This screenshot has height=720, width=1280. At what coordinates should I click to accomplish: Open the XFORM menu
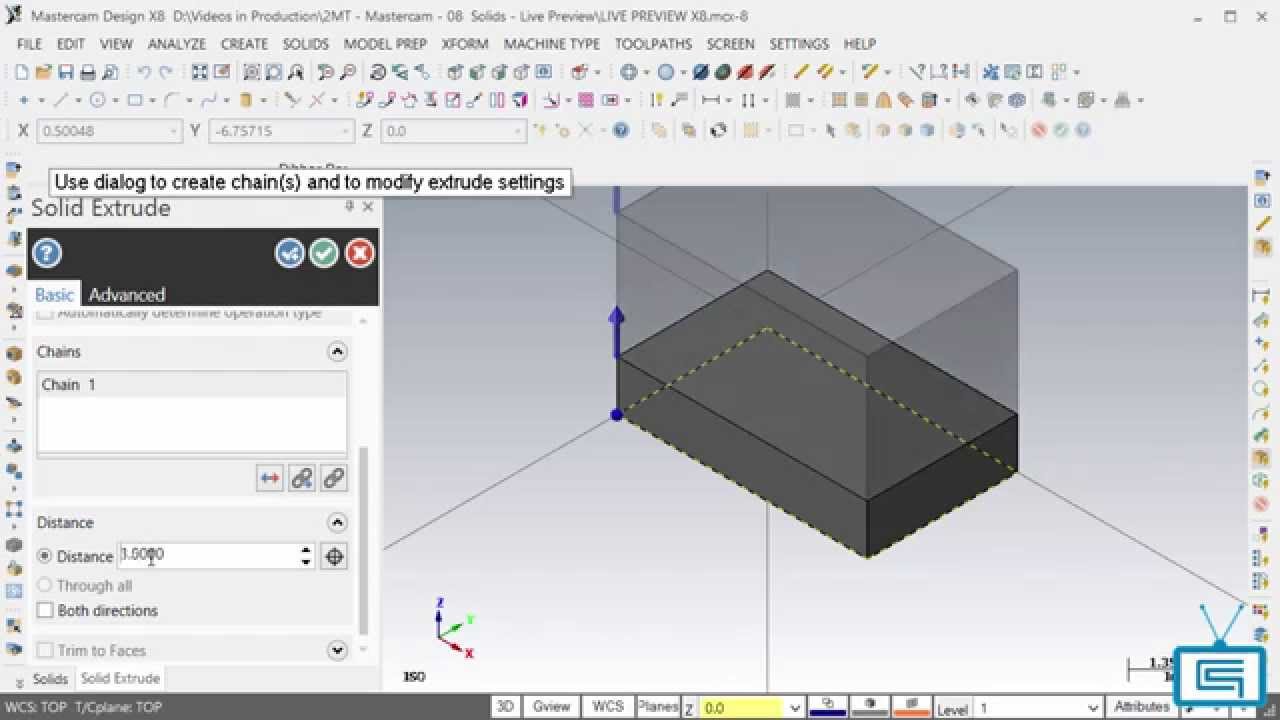point(465,44)
